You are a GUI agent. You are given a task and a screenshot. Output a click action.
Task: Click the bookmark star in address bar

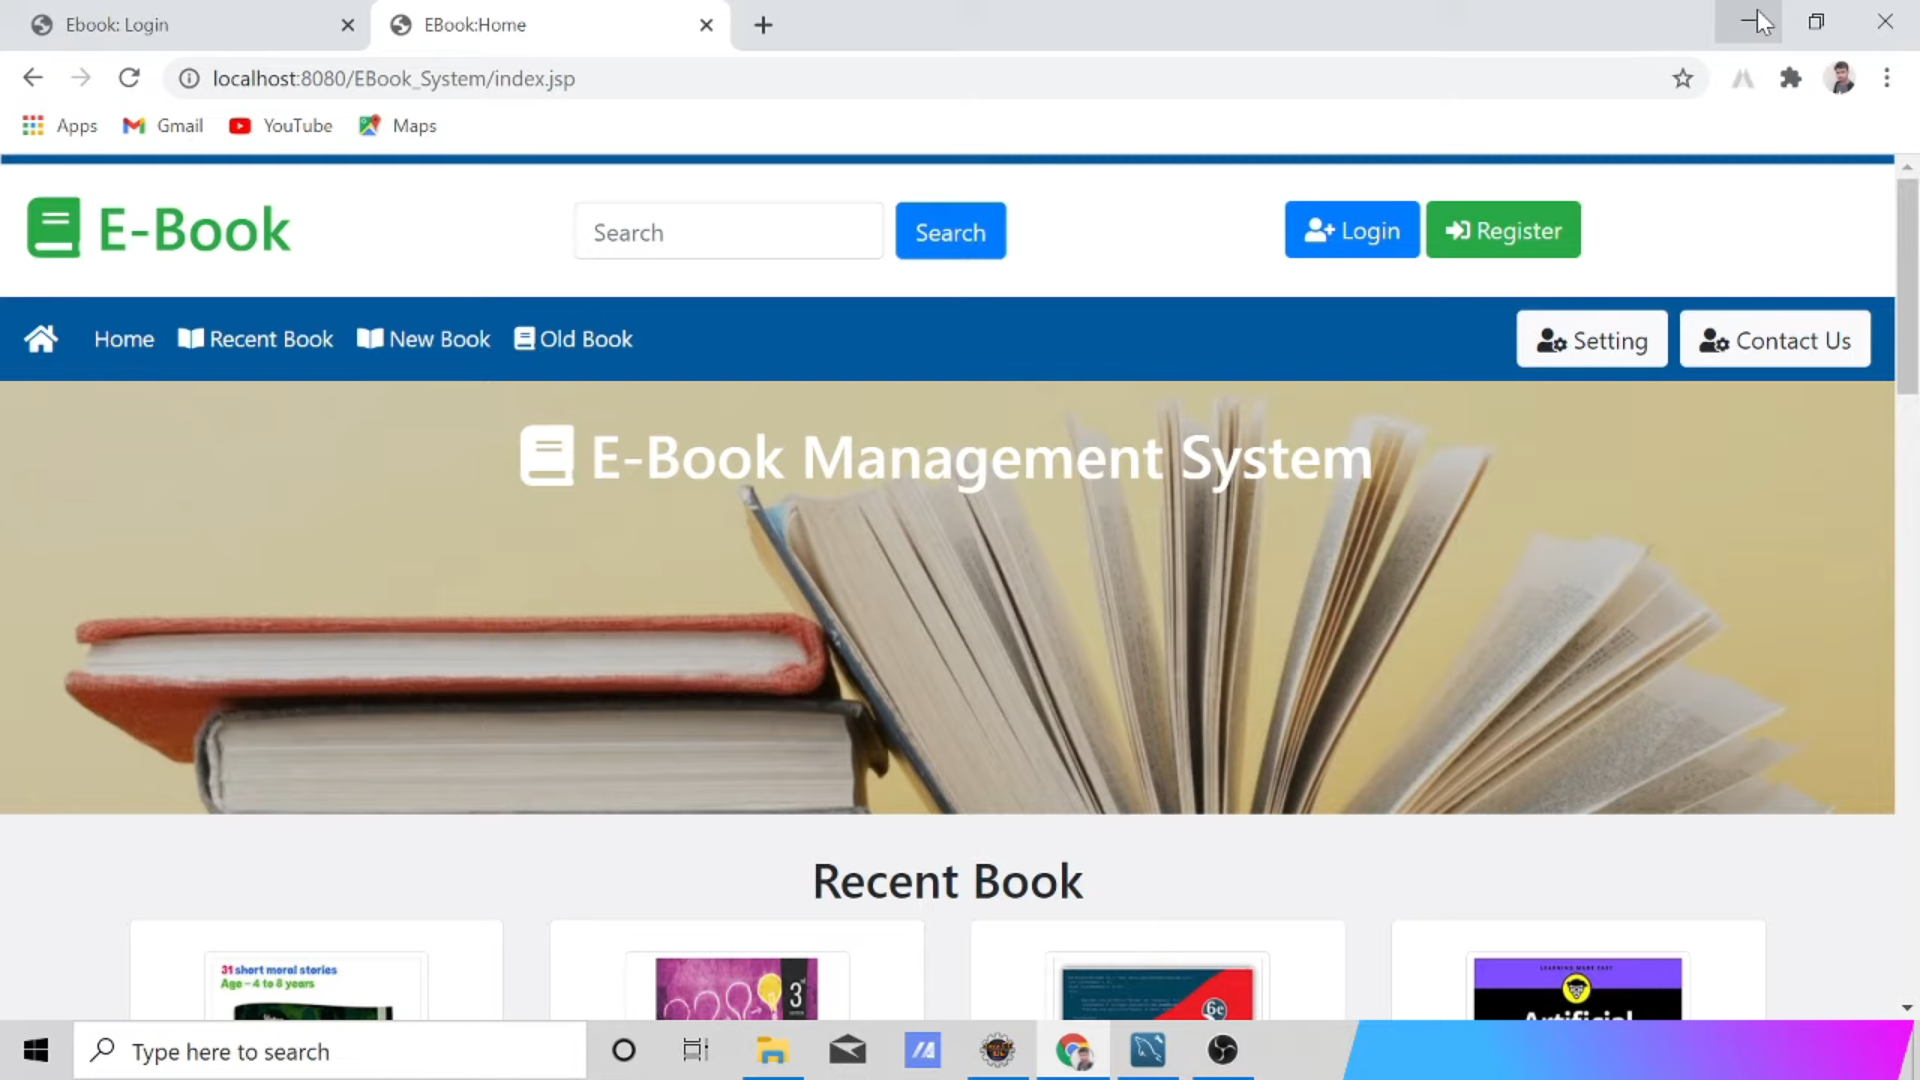tap(1683, 78)
